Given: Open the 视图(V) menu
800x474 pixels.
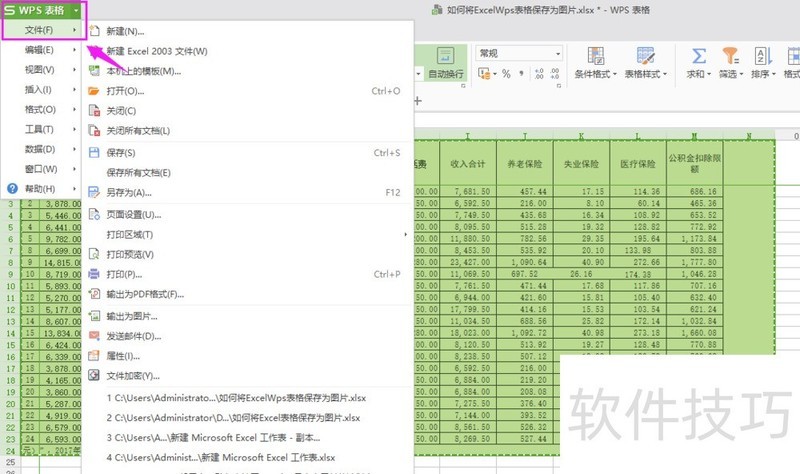Looking at the screenshot, I should click(x=42, y=70).
